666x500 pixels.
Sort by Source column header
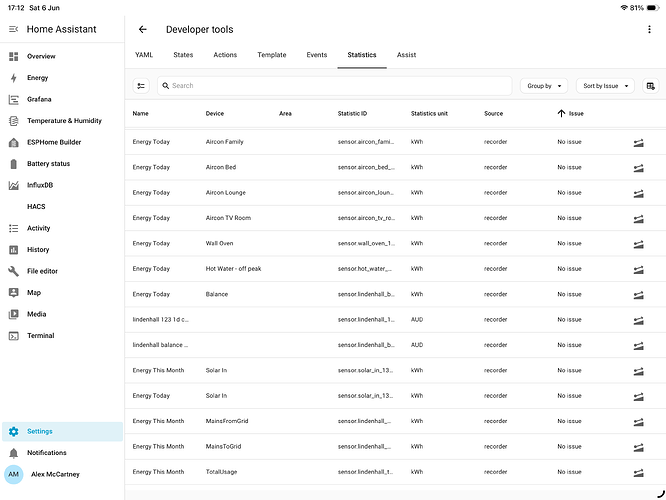494,113
